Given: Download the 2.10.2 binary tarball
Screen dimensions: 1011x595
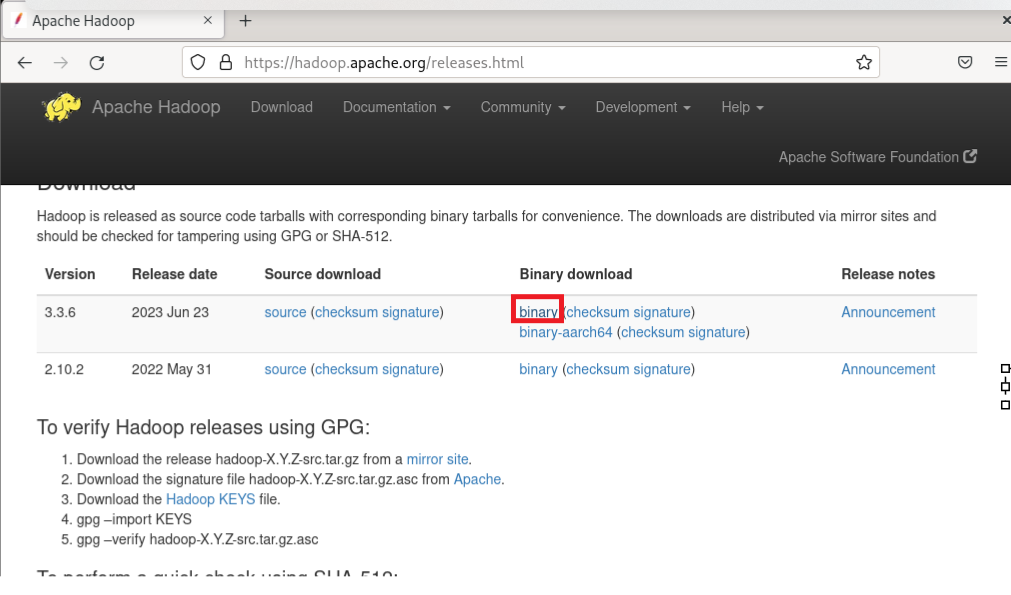Looking at the screenshot, I should click(538, 369).
